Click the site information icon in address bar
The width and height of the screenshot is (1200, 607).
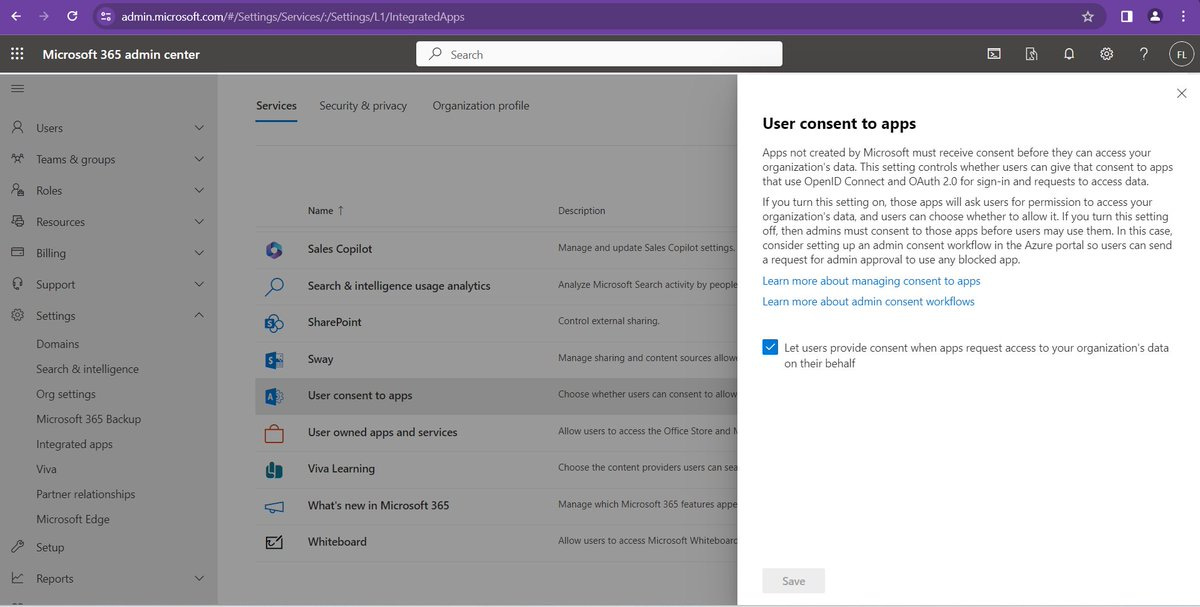click(107, 16)
